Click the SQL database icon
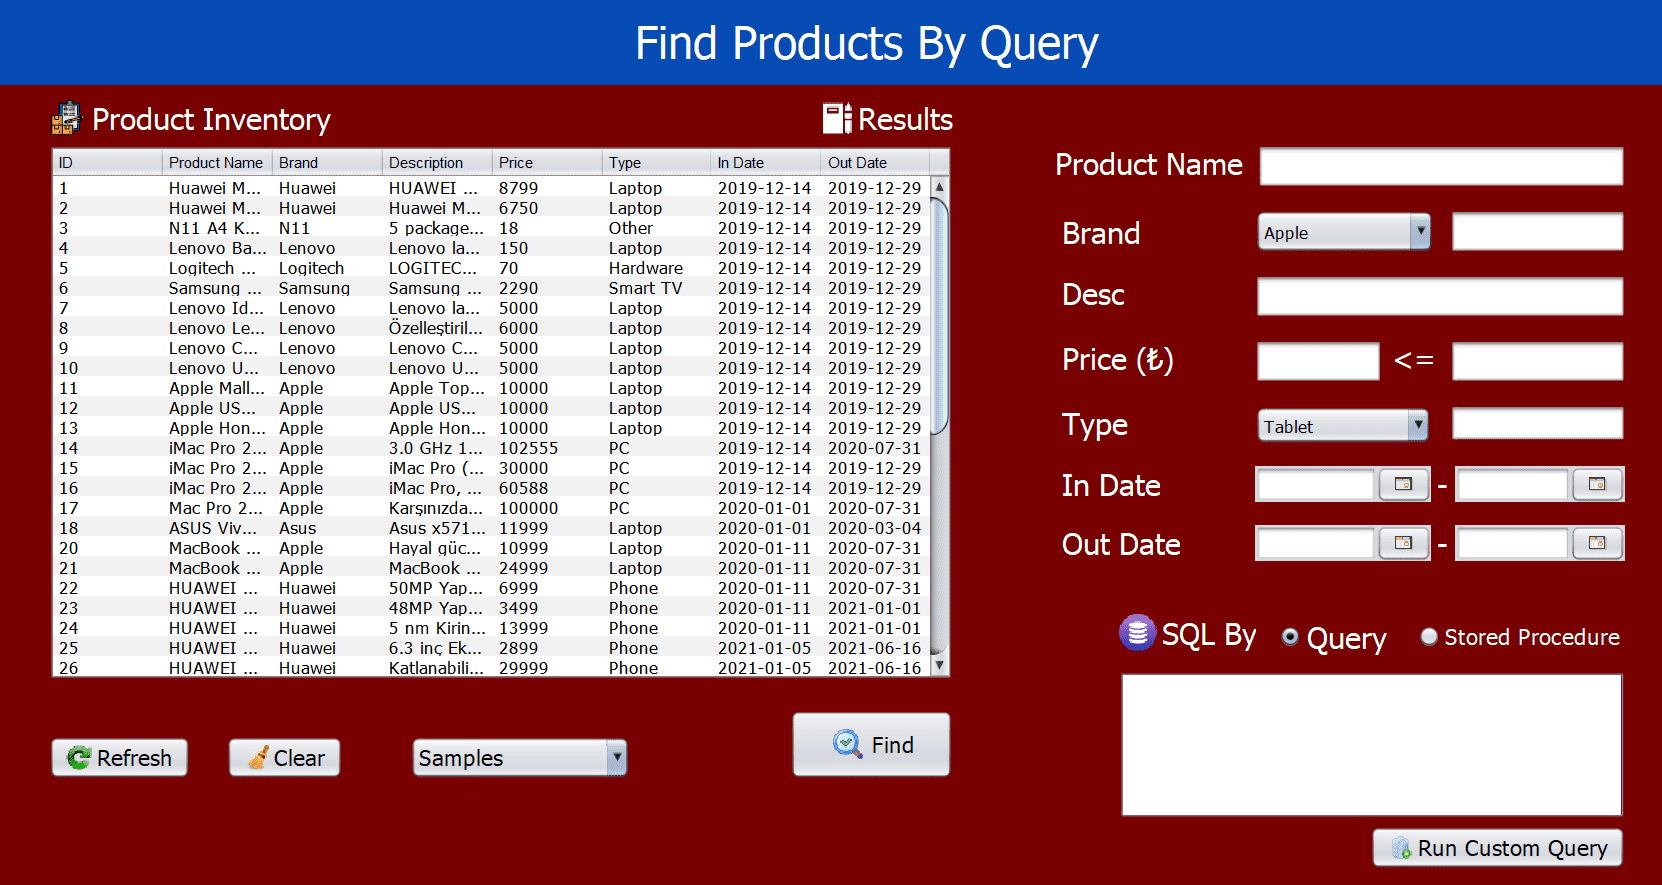 pyautogui.click(x=1137, y=633)
